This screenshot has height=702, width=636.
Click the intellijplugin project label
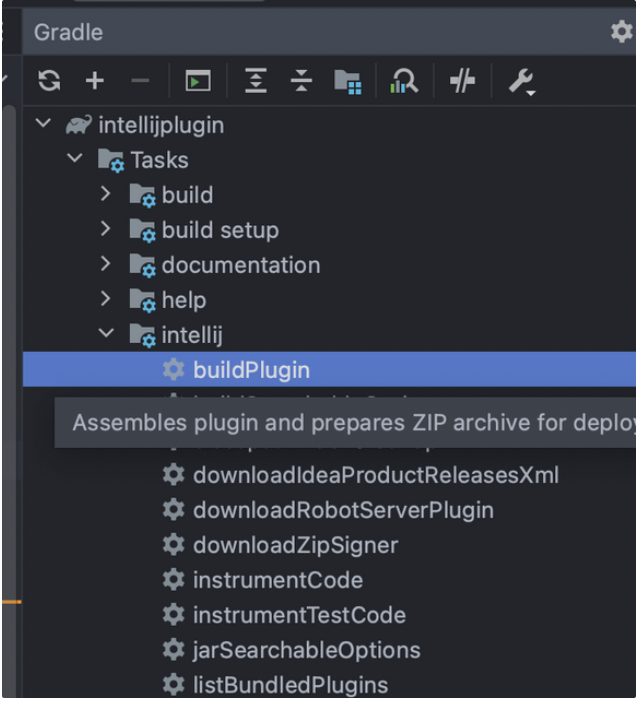pyautogui.click(x=161, y=125)
